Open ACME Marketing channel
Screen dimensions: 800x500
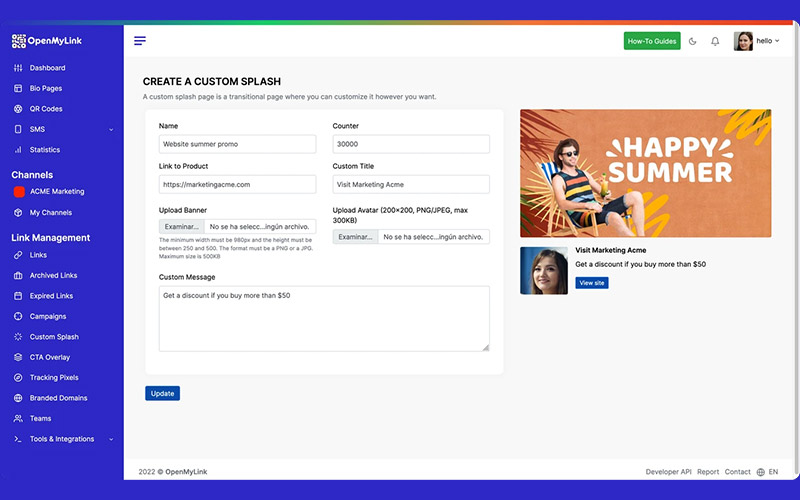(57, 192)
